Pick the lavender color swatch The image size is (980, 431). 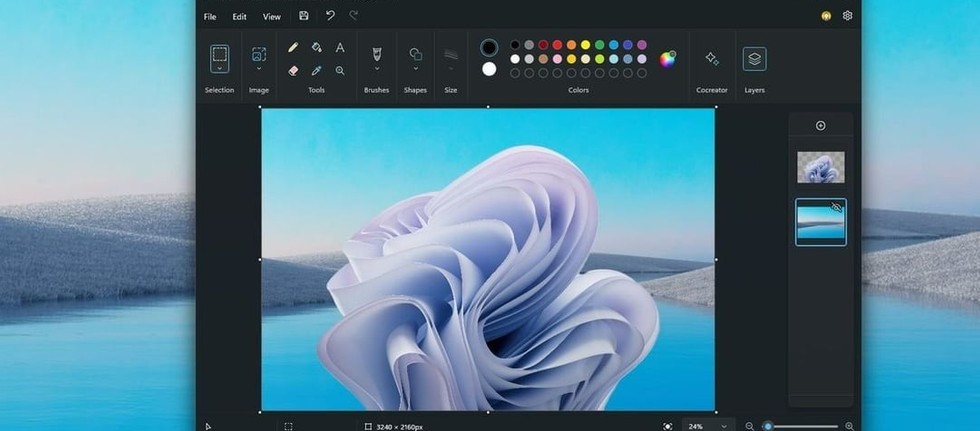(x=642, y=59)
